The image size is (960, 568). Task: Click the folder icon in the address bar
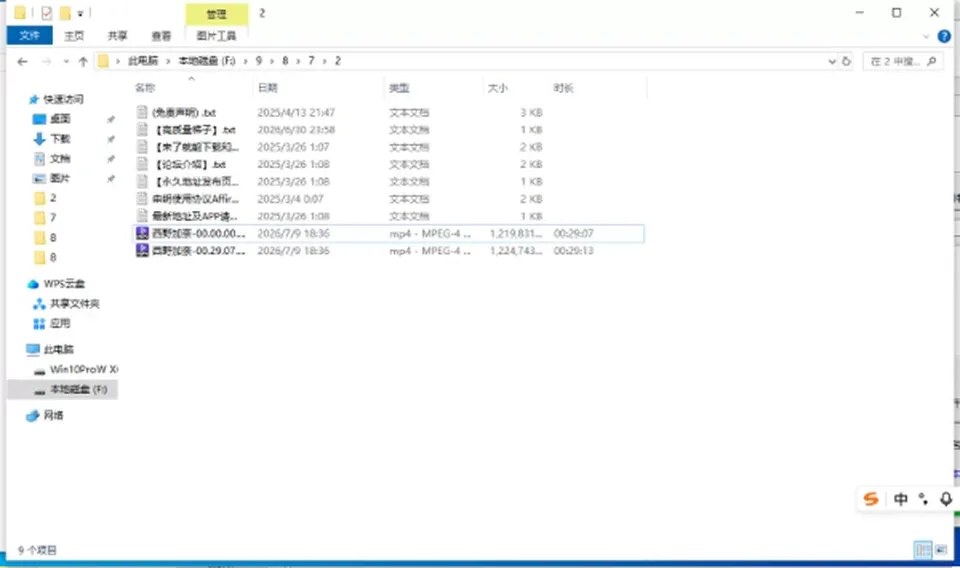[x=103, y=61]
